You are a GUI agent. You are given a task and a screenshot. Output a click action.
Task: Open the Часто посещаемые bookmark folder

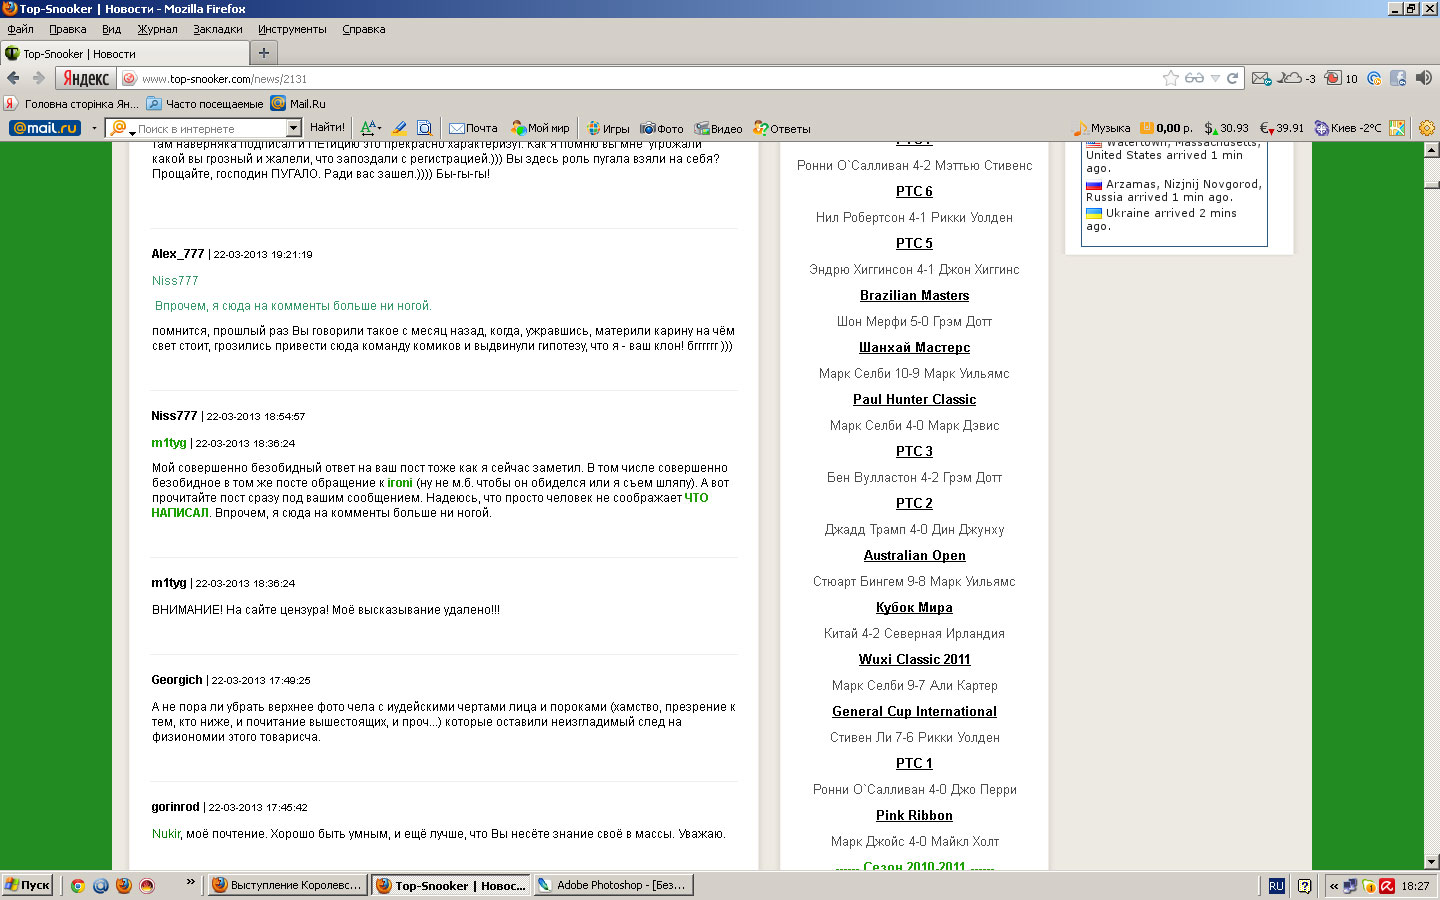click(205, 103)
